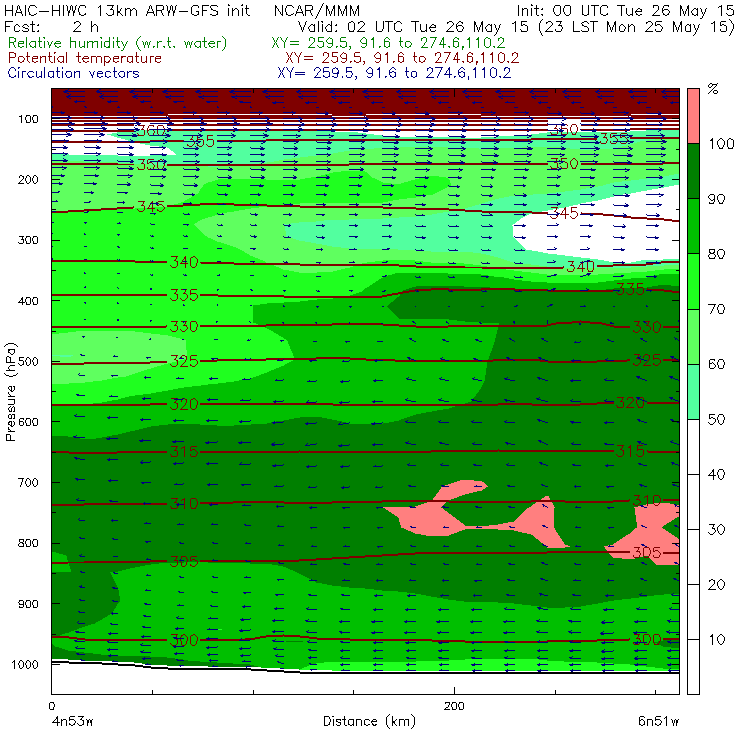Click the green 80–90% colorbar segment
The image size is (740, 740).
tap(693, 226)
